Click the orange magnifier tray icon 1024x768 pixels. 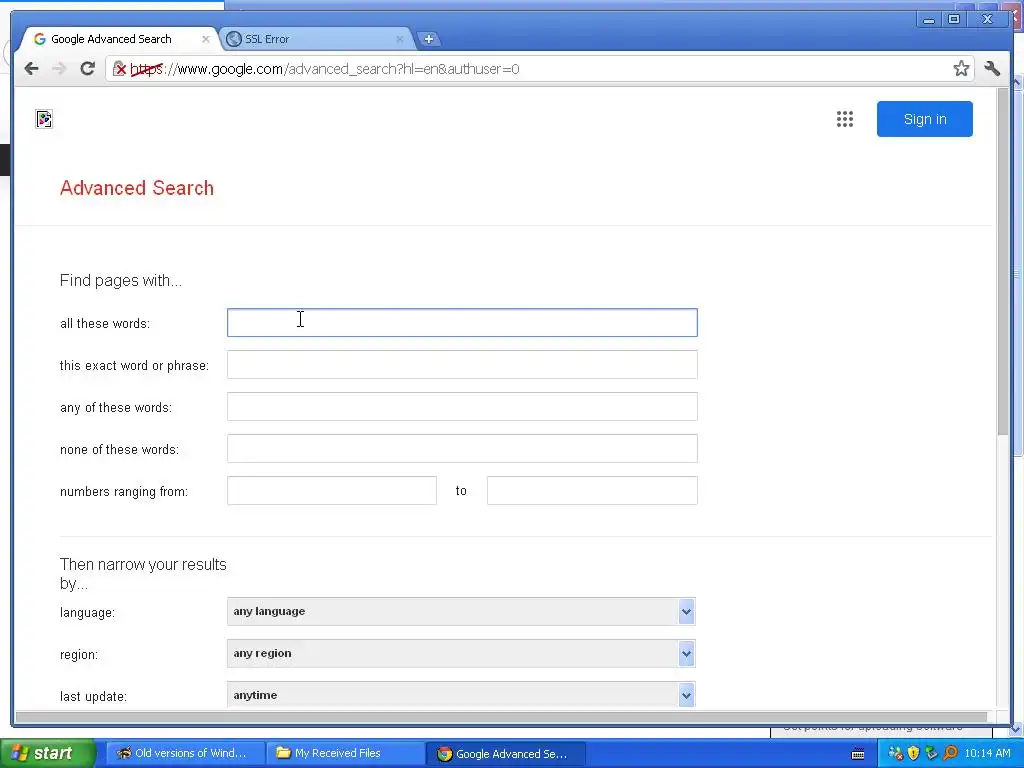[950, 754]
